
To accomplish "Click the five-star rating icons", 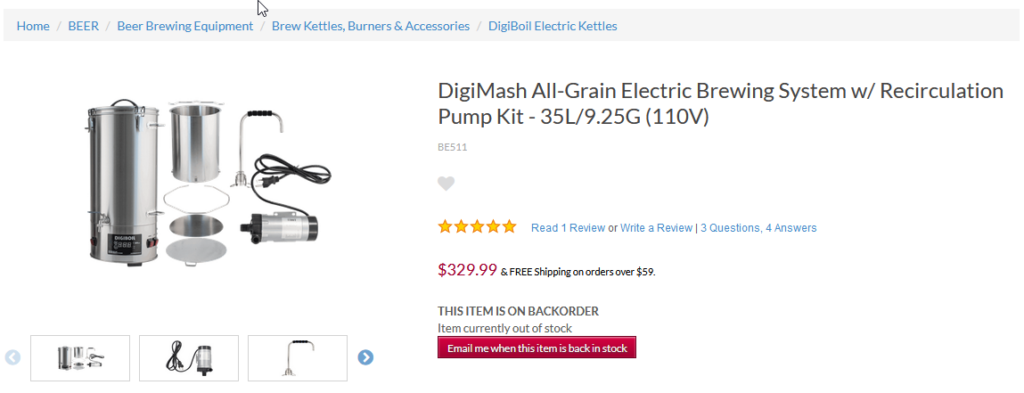I will [x=477, y=227].
